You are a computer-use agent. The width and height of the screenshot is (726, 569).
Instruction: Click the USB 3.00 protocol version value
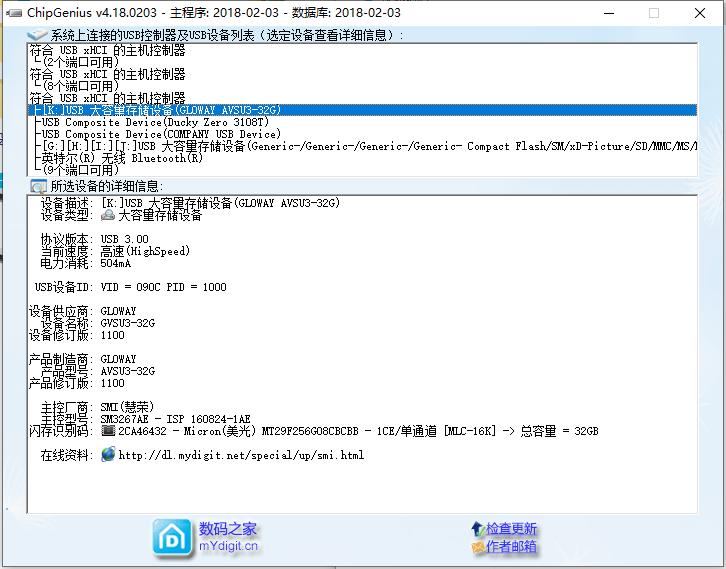point(125,239)
